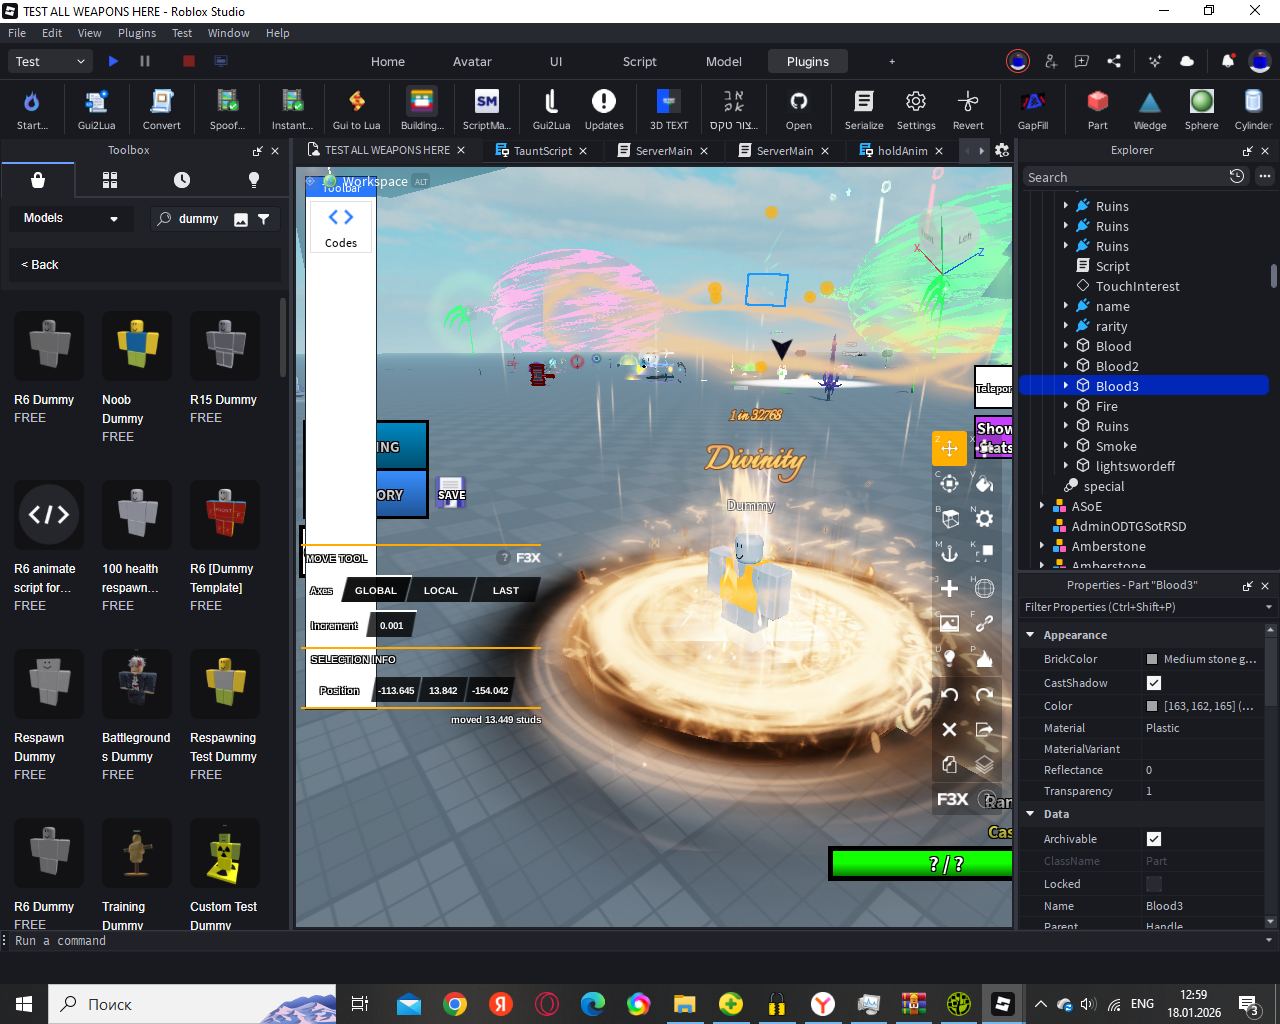Open the plugin Settings gear
1280x1024 pixels.
pyautogui.click(x=916, y=109)
